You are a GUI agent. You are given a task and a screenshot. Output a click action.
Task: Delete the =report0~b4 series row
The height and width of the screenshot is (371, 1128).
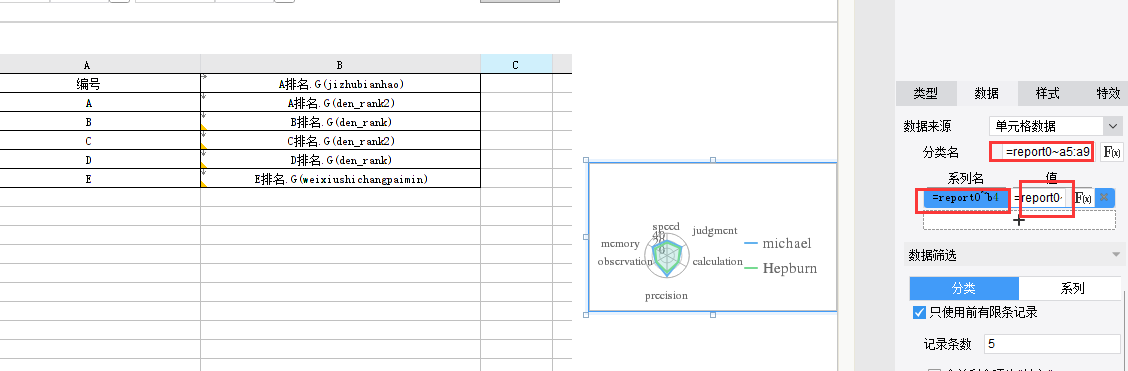coord(1104,198)
